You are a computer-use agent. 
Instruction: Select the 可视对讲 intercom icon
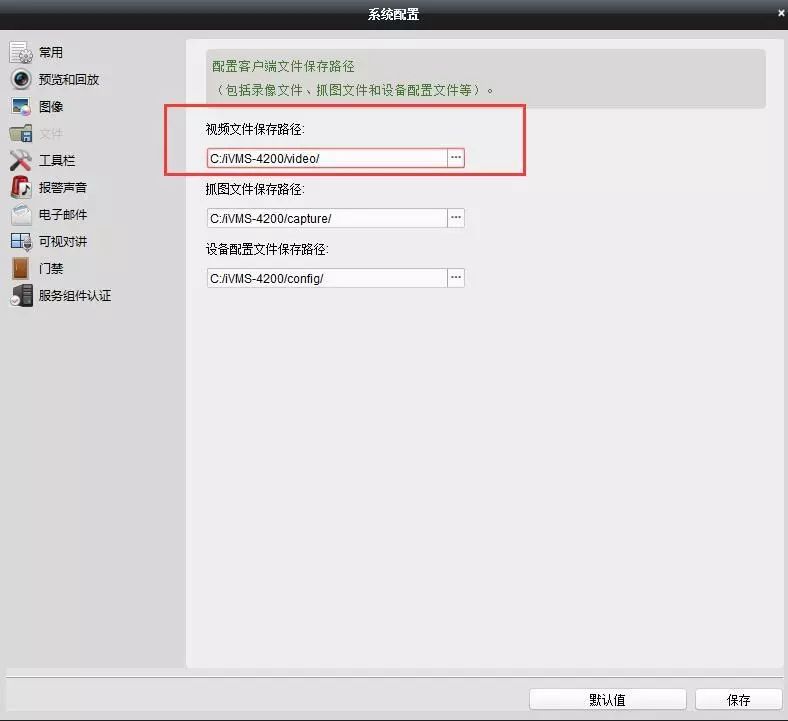(21, 241)
